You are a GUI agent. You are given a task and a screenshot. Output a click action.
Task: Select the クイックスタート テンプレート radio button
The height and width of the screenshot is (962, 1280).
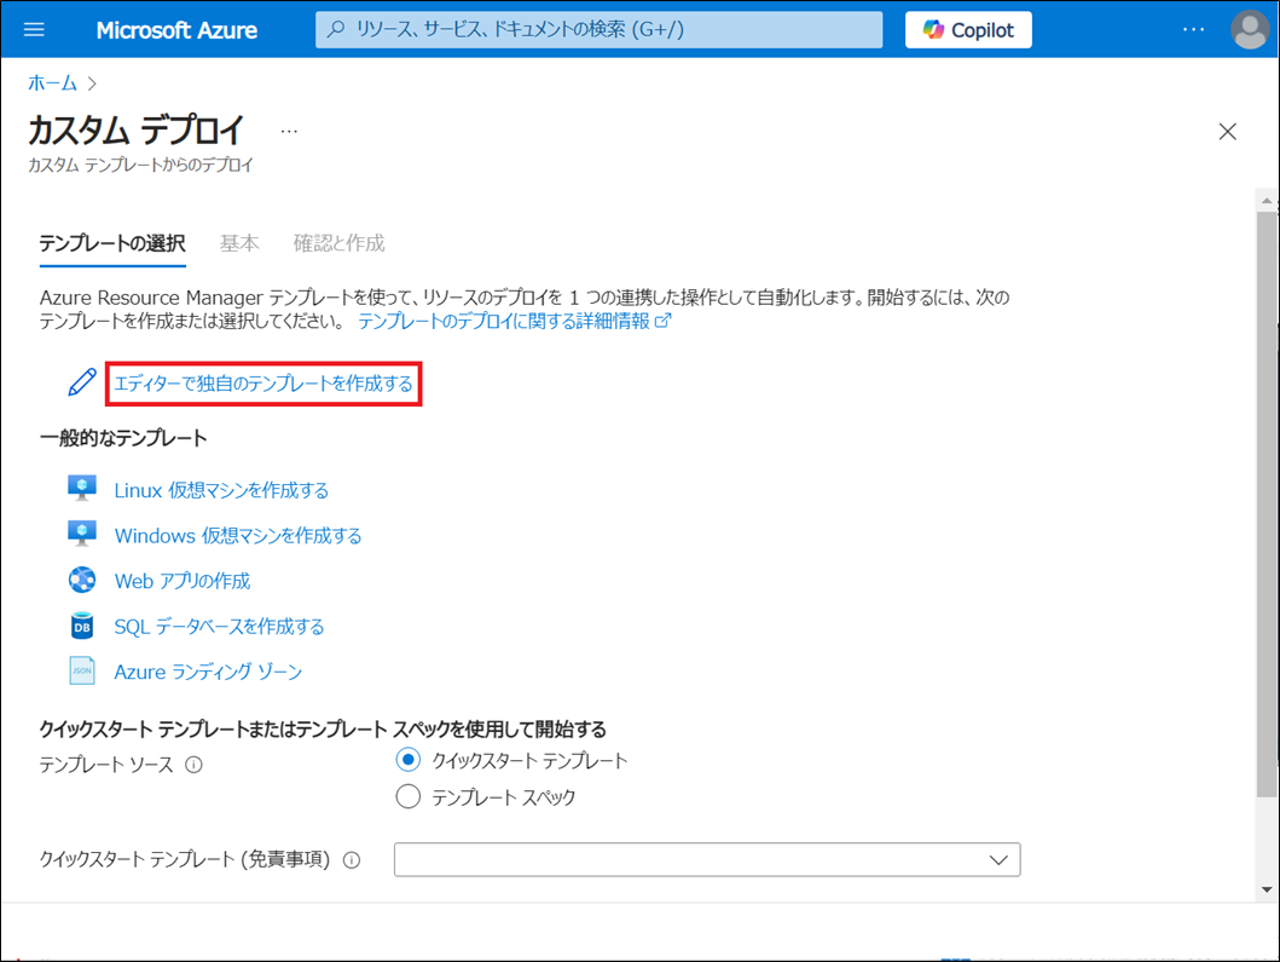click(x=408, y=760)
